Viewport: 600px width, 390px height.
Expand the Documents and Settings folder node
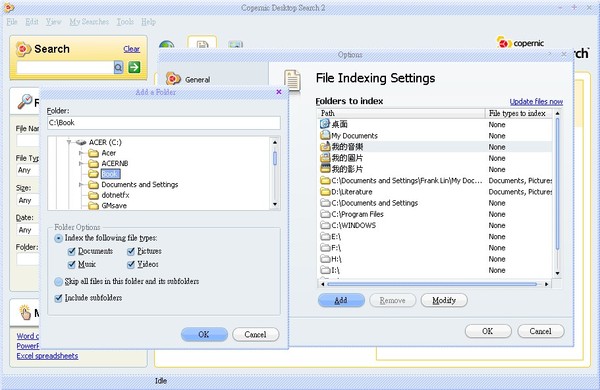click(81, 184)
